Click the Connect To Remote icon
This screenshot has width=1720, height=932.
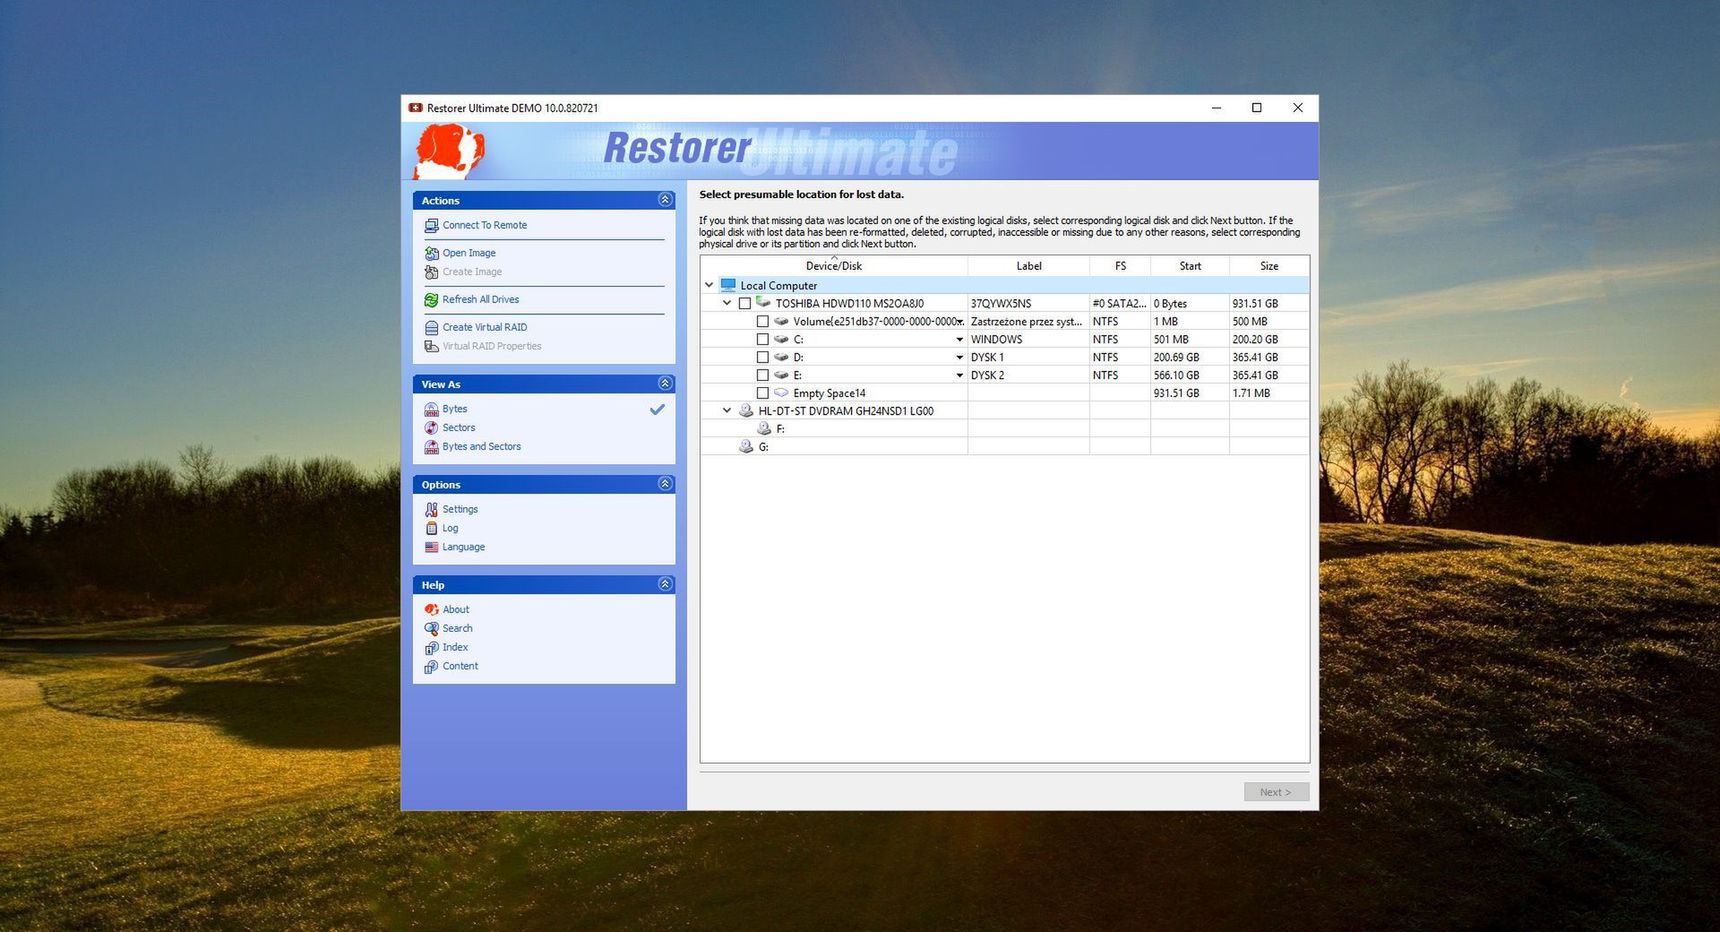click(431, 226)
